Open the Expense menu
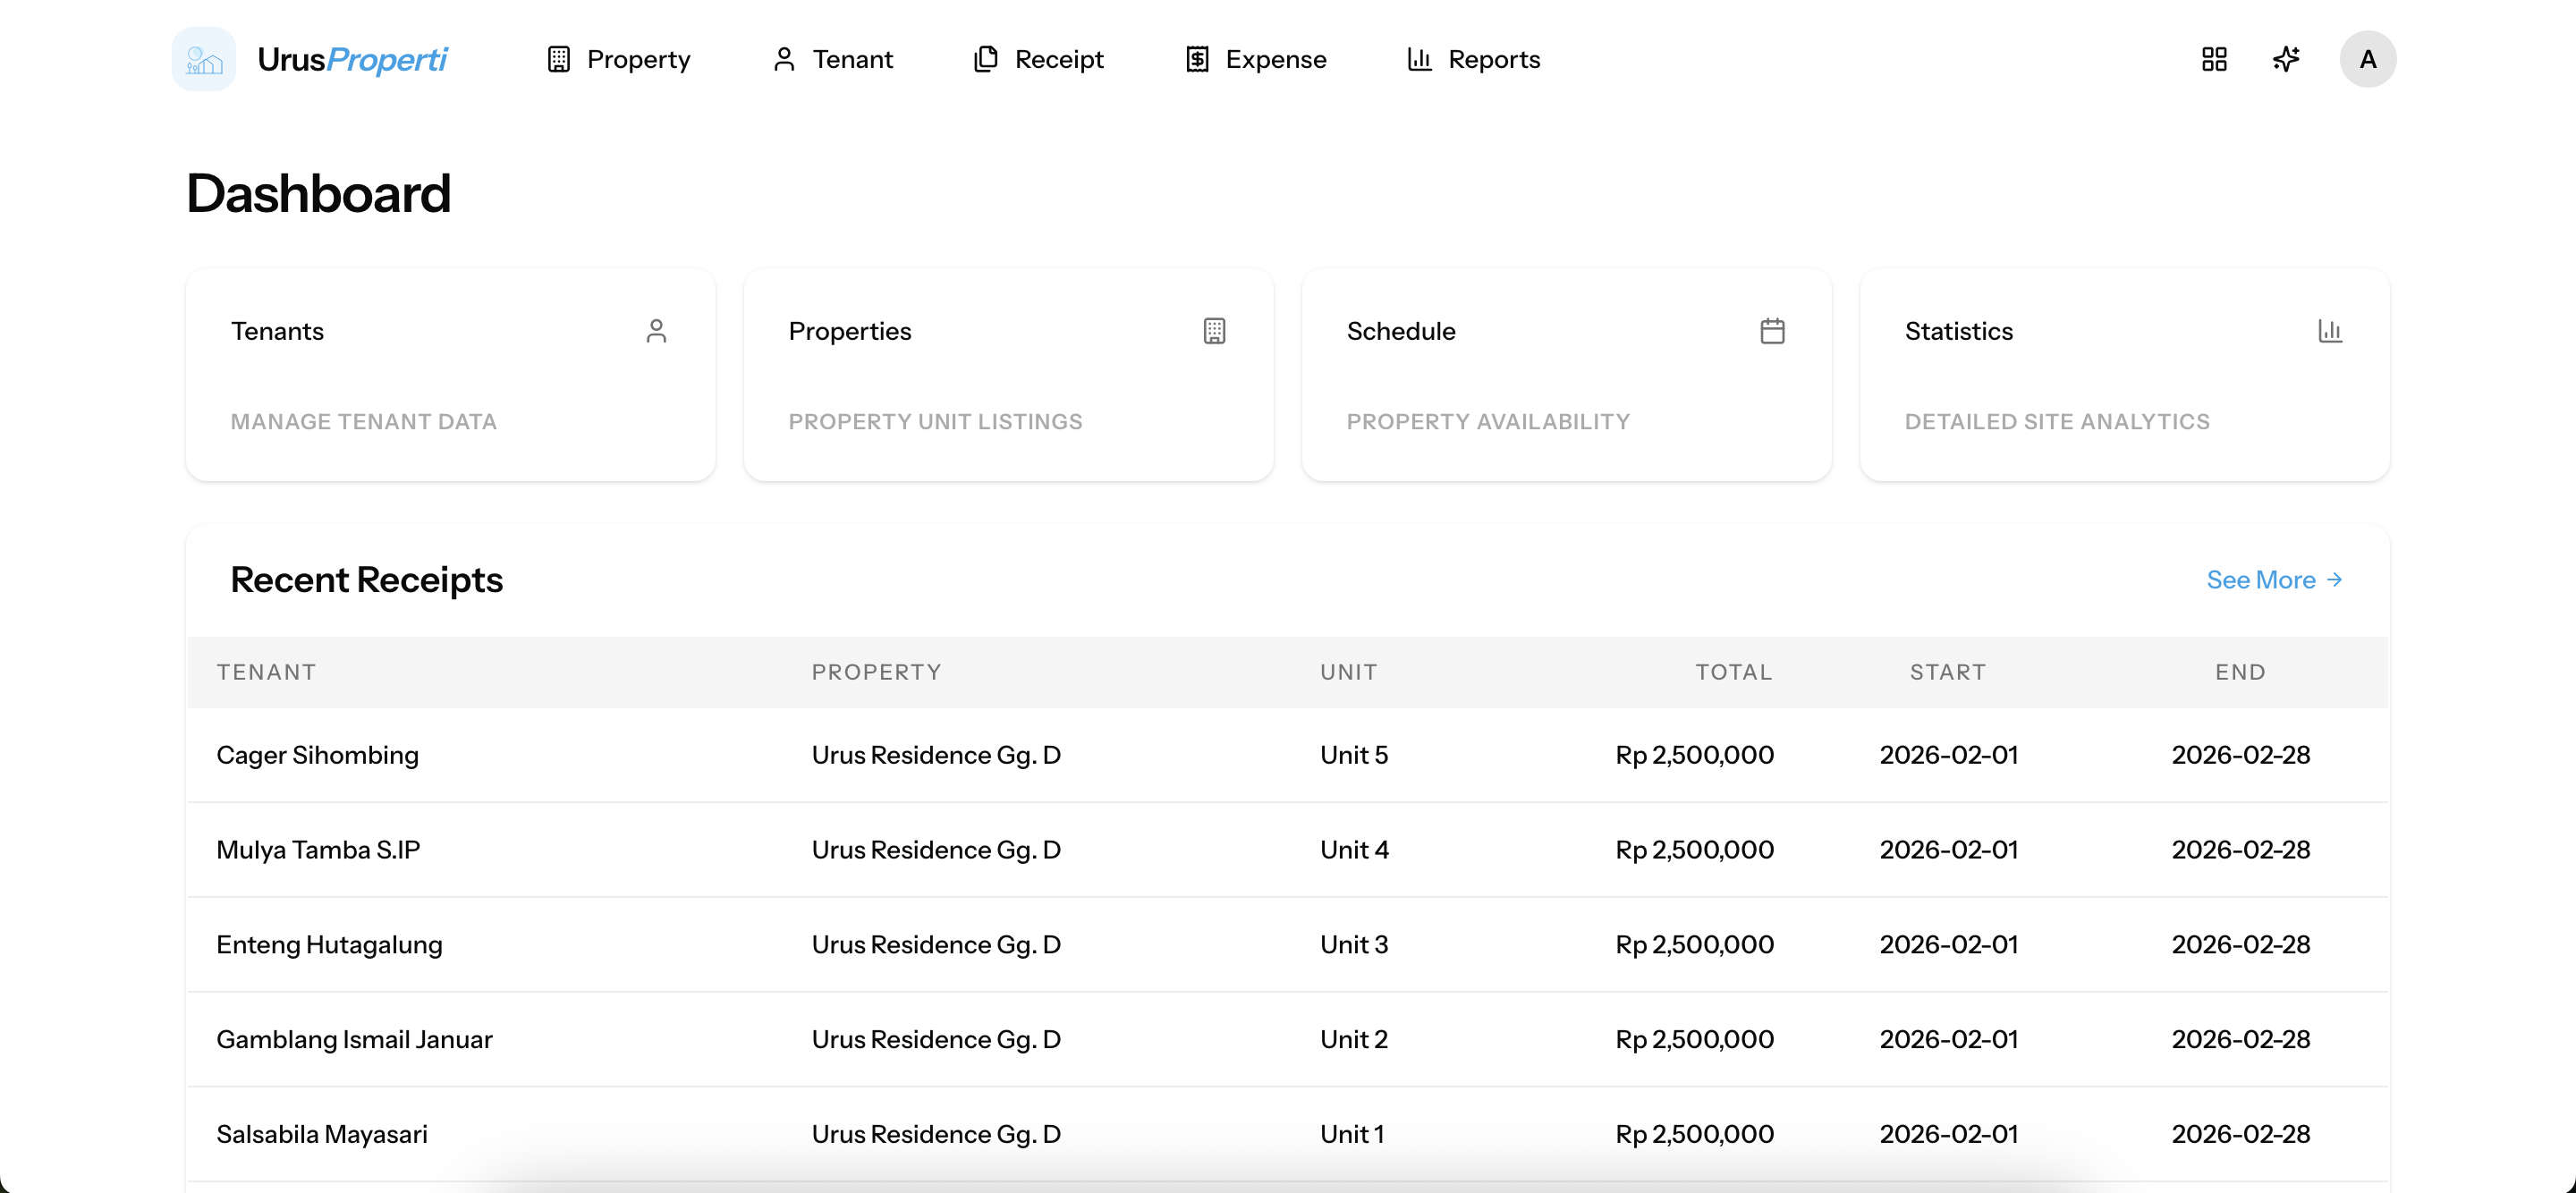The width and height of the screenshot is (2576, 1193). tap(1256, 59)
